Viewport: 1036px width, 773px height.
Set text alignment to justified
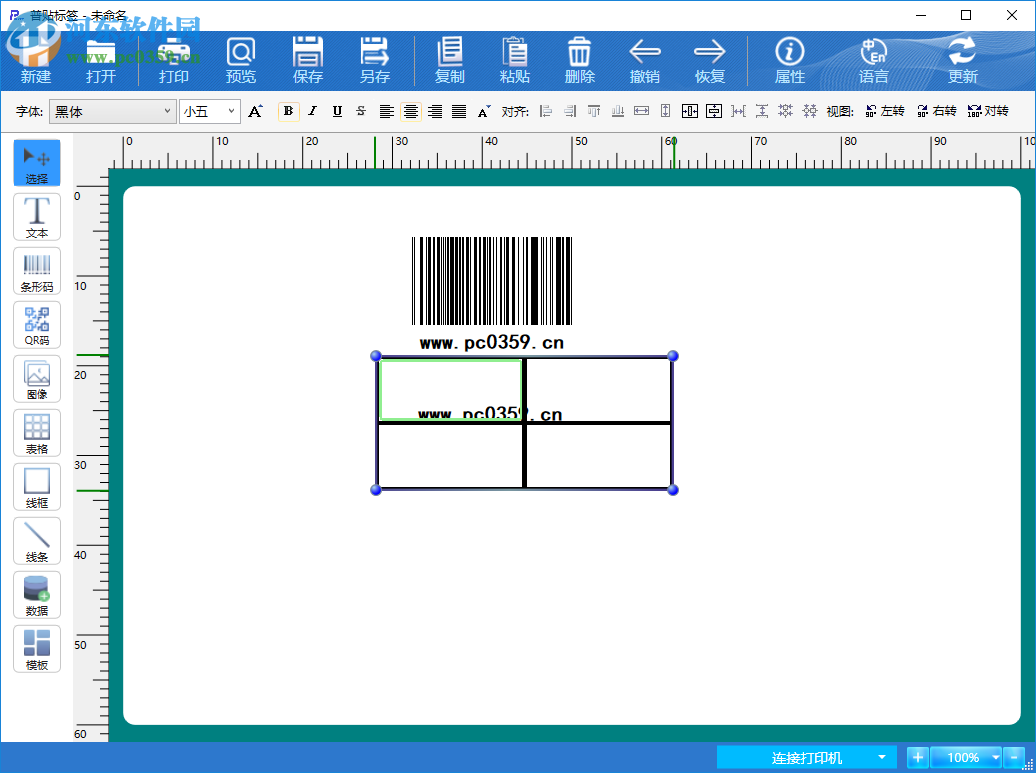(x=459, y=111)
